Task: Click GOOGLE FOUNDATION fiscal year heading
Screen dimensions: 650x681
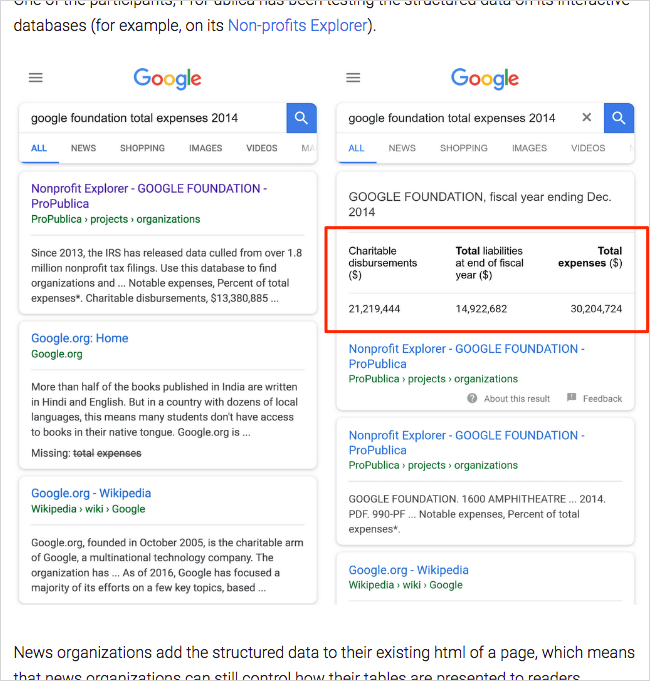Action: 480,204
